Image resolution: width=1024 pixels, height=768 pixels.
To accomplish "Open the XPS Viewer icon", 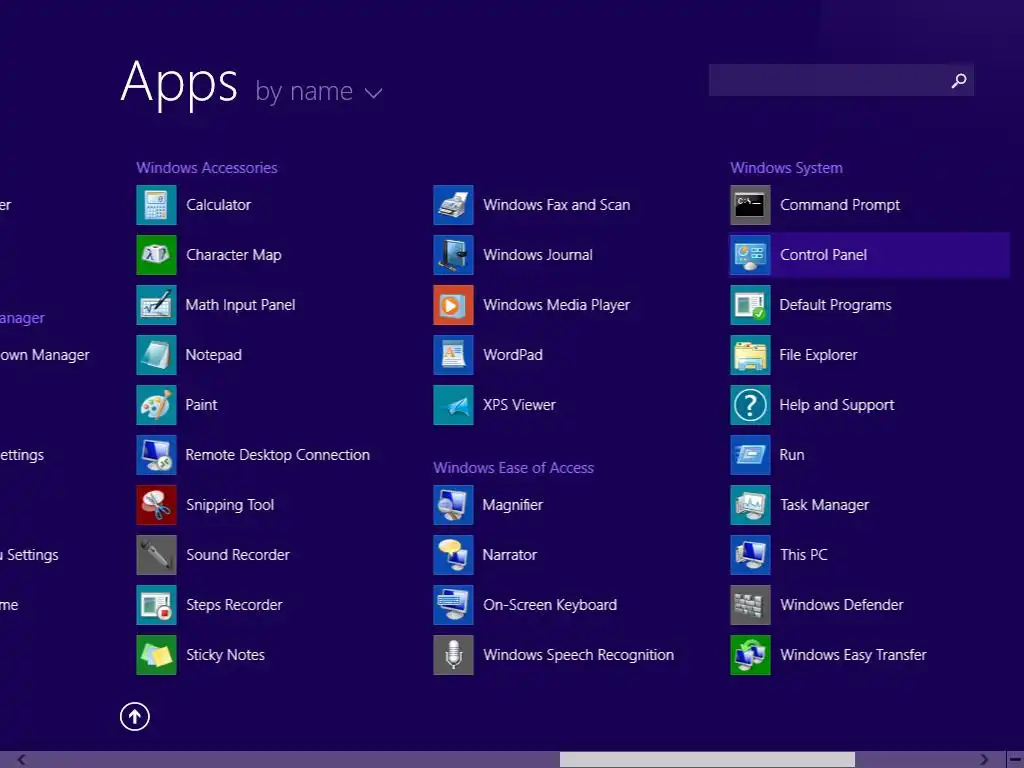I will (453, 405).
